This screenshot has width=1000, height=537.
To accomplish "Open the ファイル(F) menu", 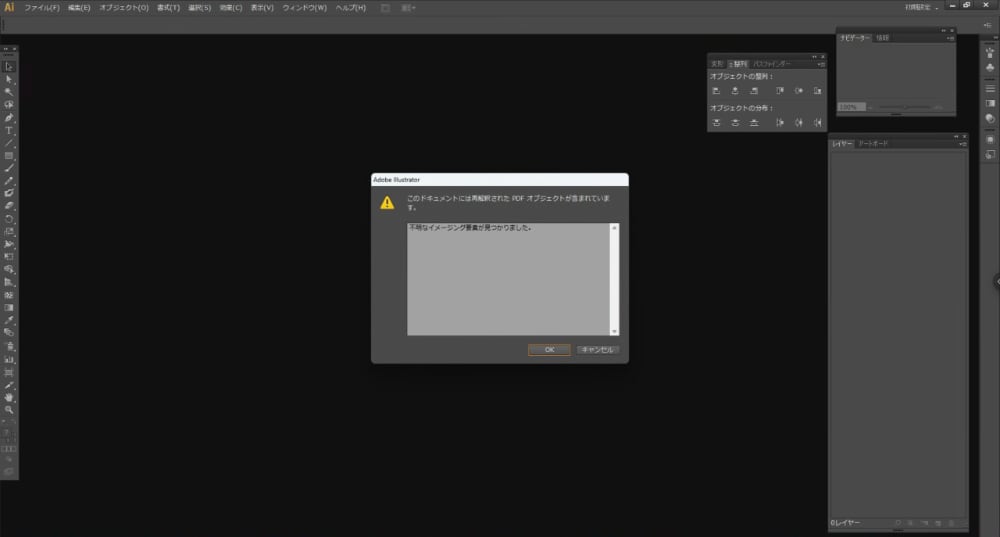I will pos(41,8).
